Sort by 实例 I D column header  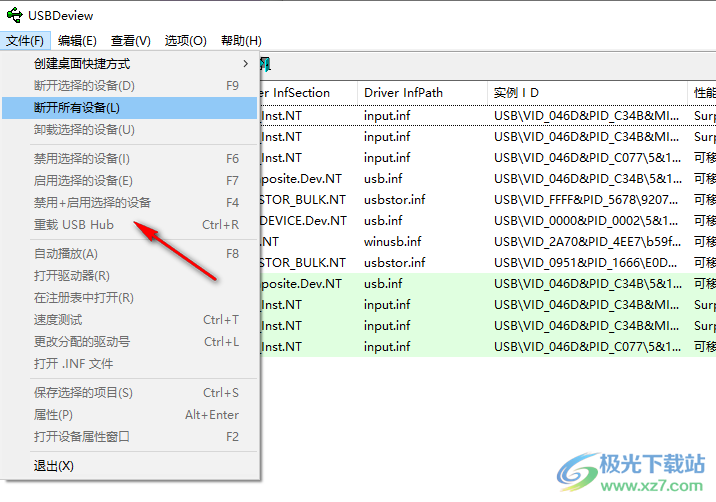[x=587, y=93]
